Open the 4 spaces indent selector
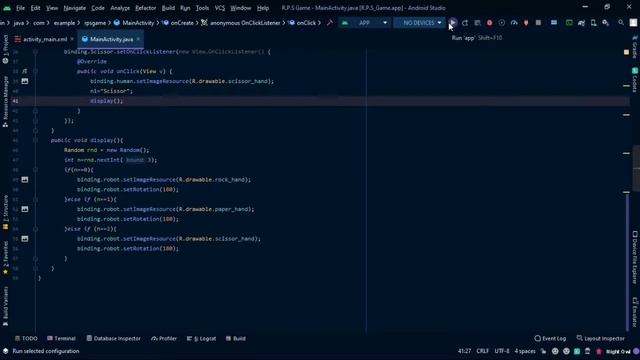640x360 pixels. pyautogui.click(x=524, y=351)
